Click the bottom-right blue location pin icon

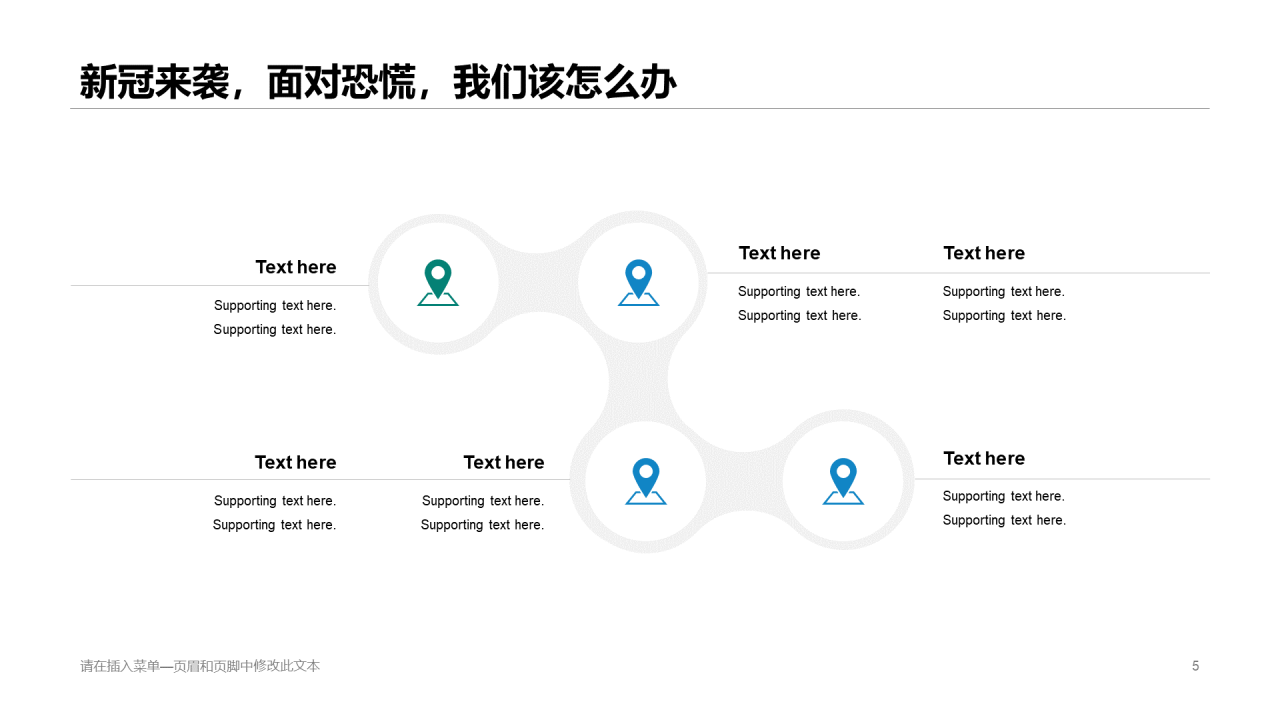tap(843, 480)
